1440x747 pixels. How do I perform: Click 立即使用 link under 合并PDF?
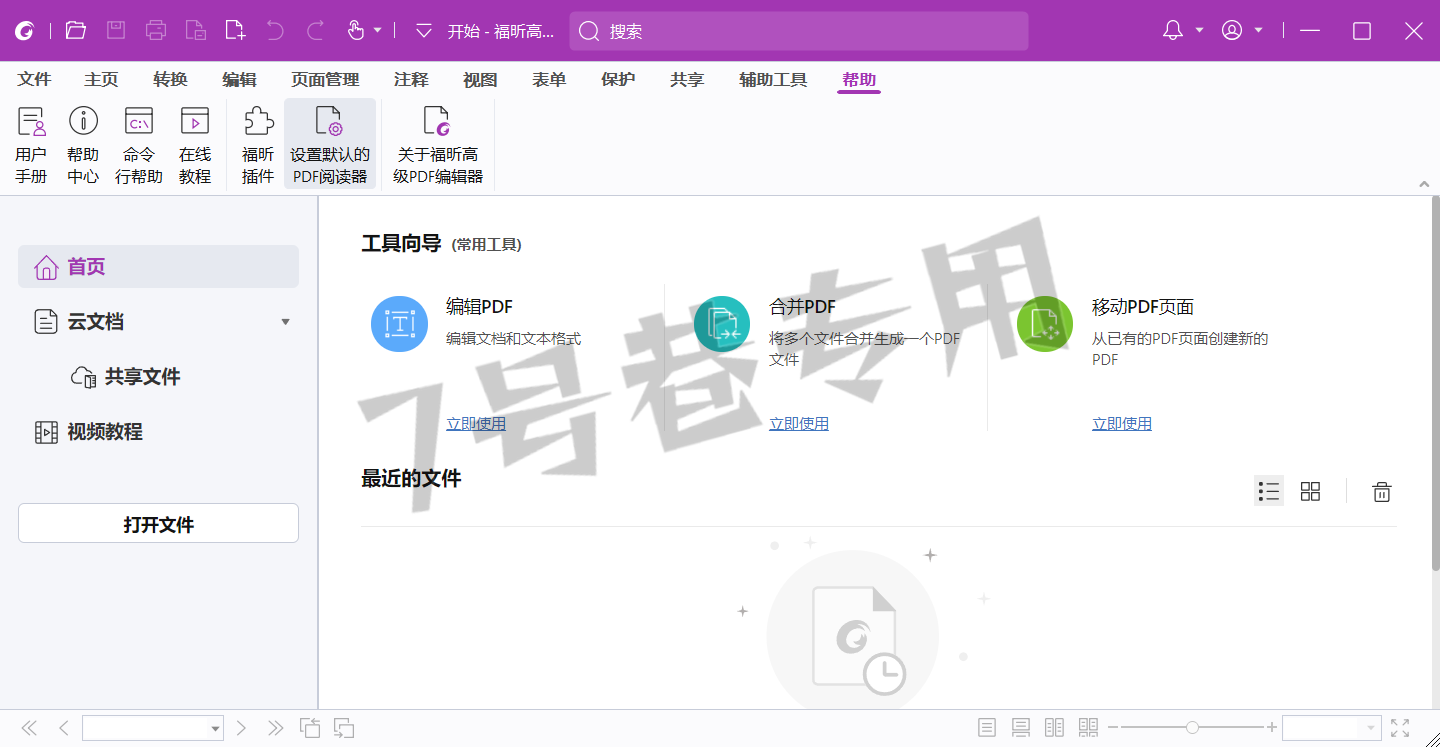tap(799, 424)
